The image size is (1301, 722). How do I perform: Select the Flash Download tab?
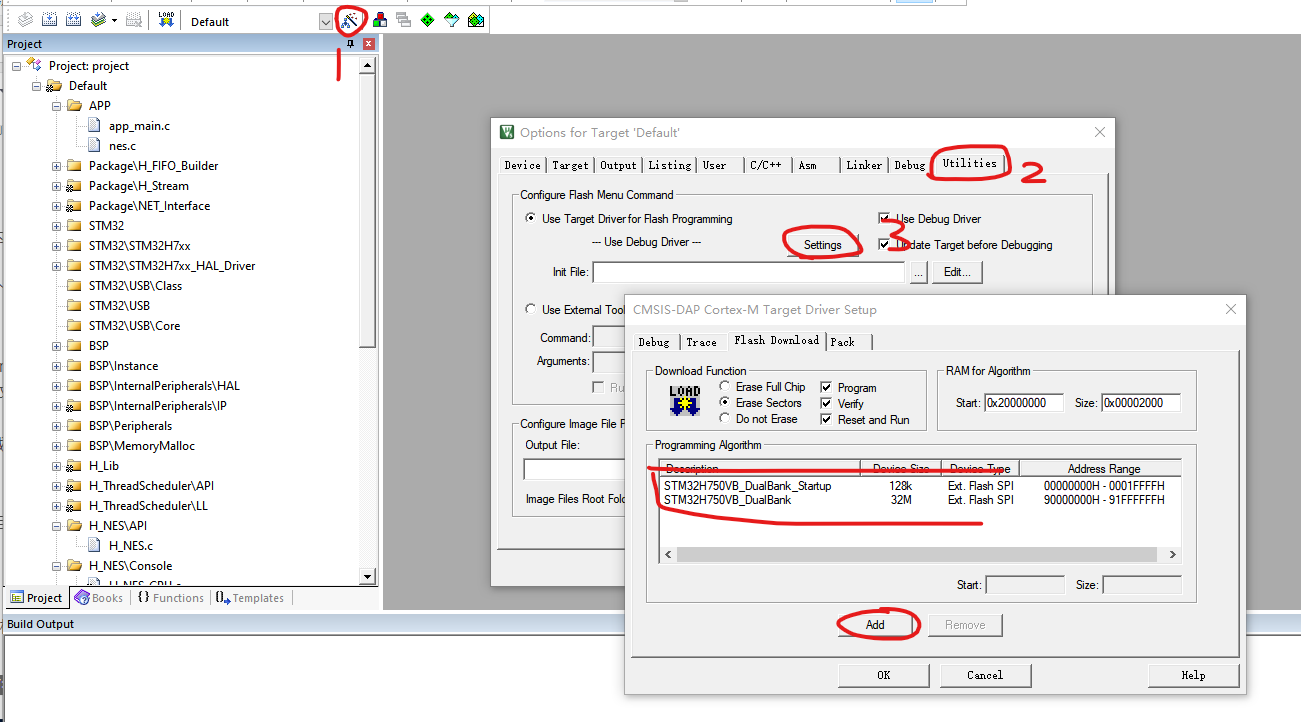(776, 340)
